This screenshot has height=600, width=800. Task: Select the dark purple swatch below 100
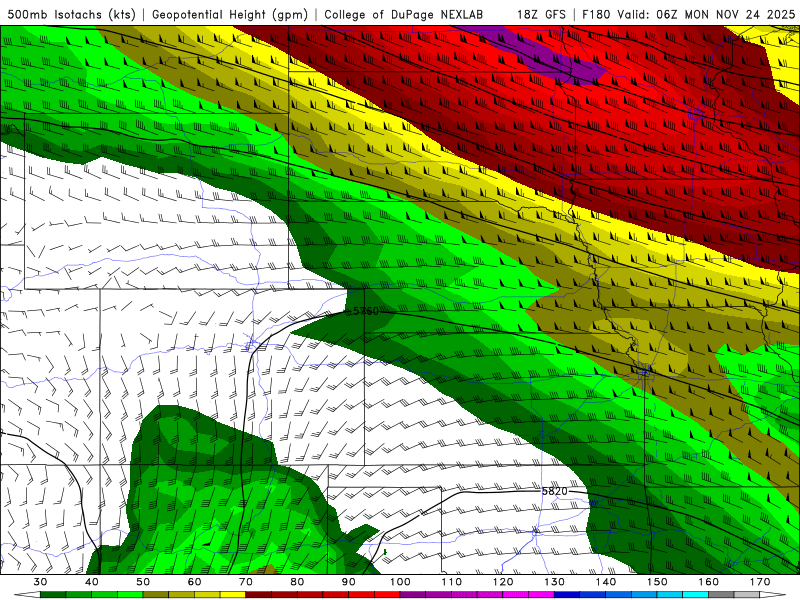(x=413, y=595)
